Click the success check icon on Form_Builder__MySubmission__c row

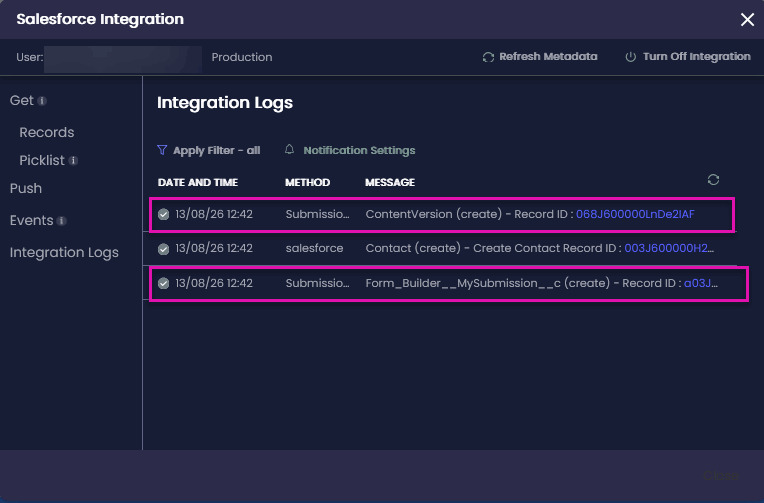pos(163,283)
